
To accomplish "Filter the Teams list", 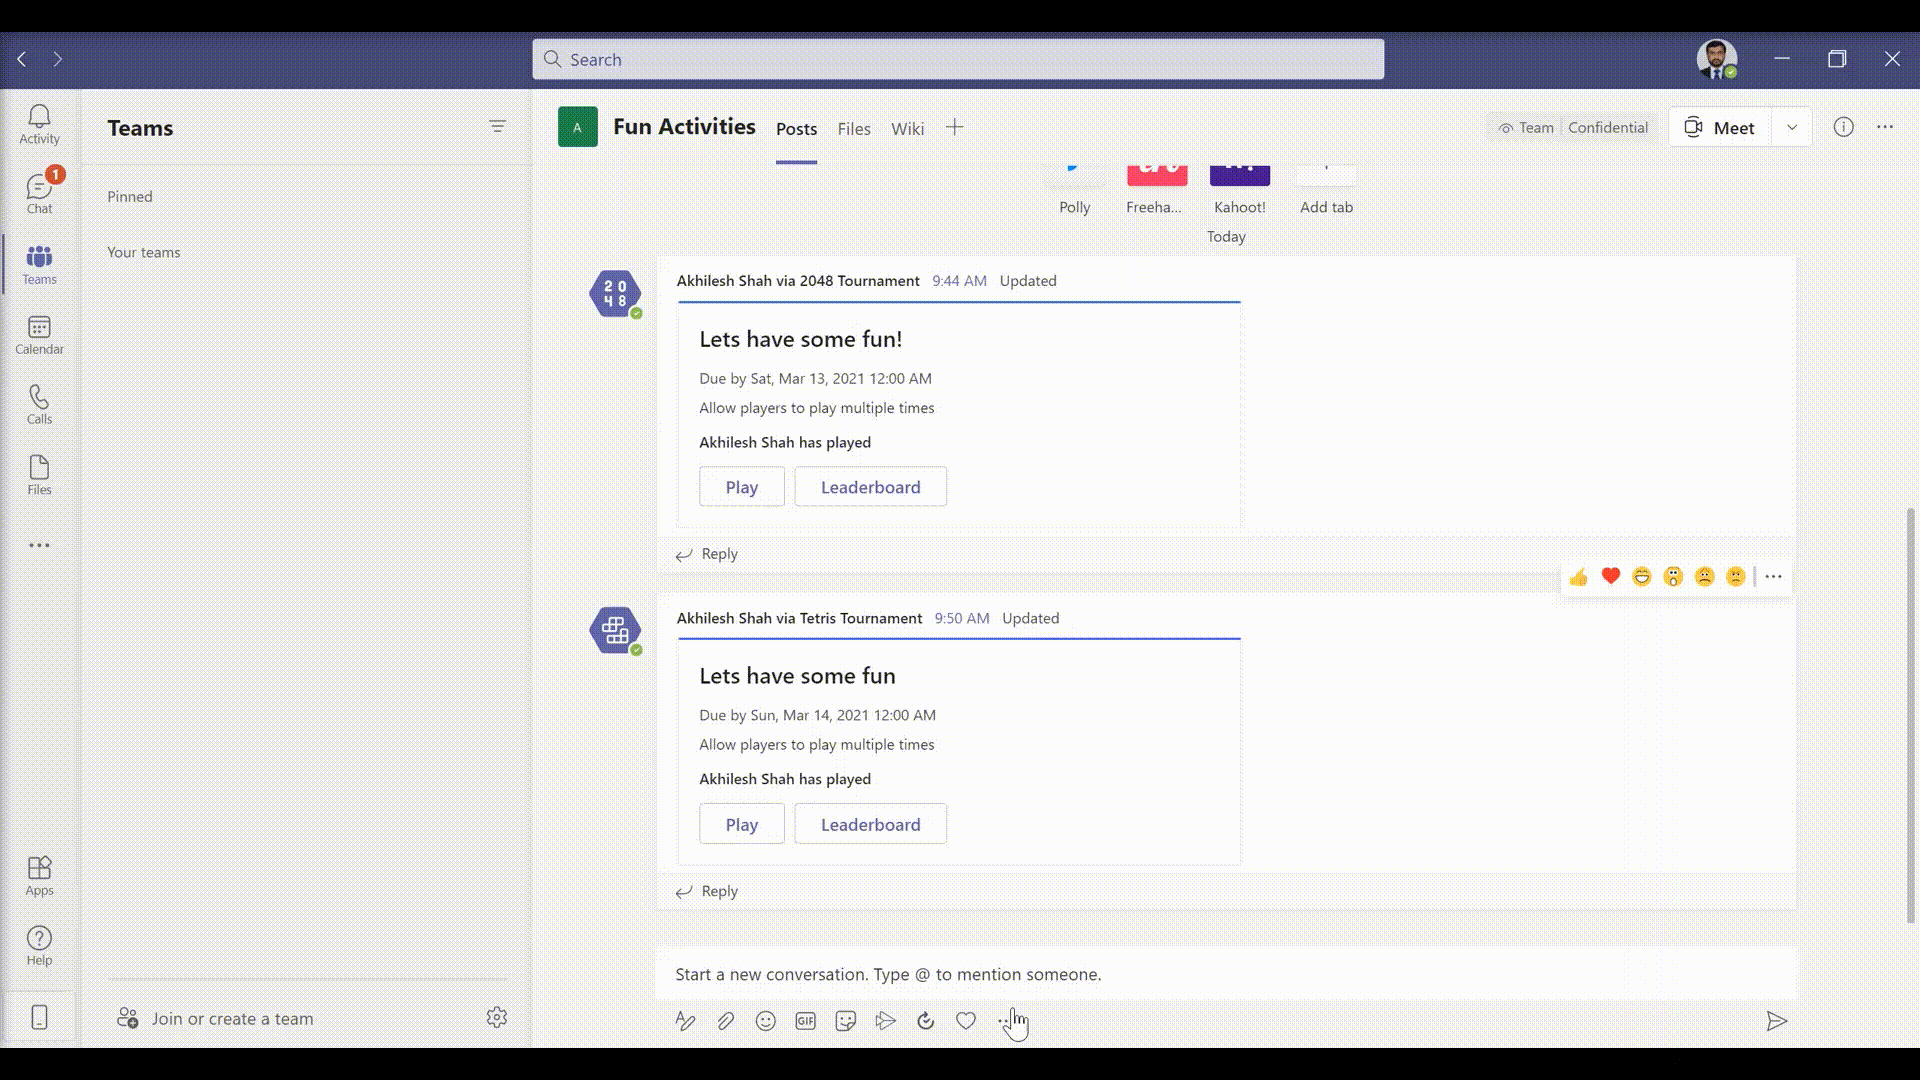I will coord(497,126).
